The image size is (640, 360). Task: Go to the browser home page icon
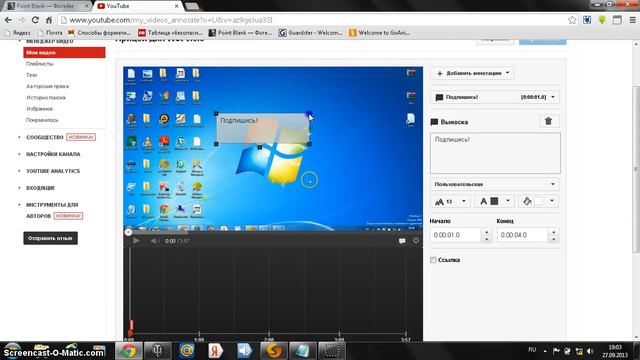coord(49,20)
